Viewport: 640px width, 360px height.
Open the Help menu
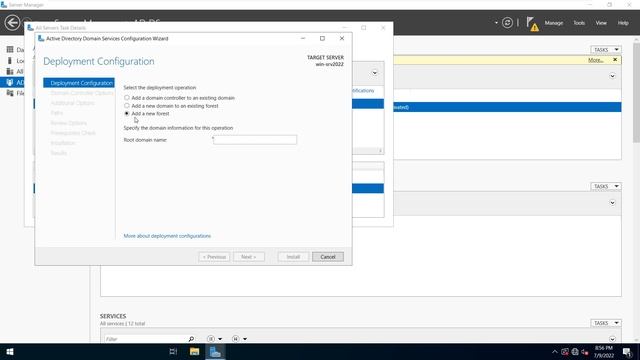coord(623,23)
